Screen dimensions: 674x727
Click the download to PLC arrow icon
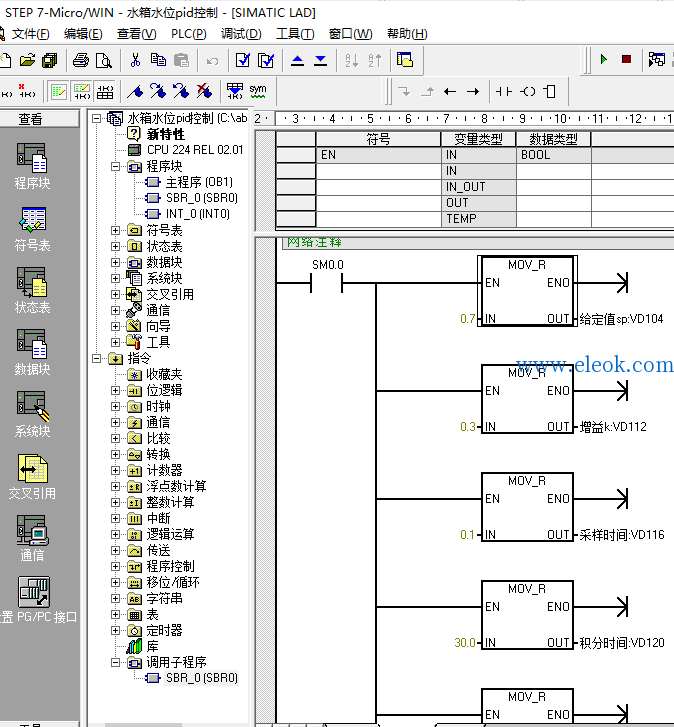click(320, 61)
